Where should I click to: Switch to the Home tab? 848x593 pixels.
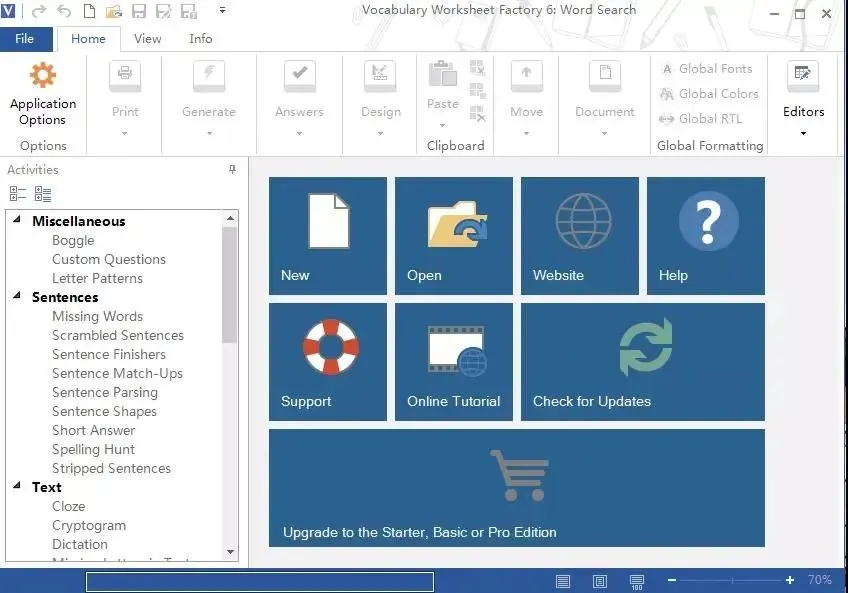tap(88, 39)
